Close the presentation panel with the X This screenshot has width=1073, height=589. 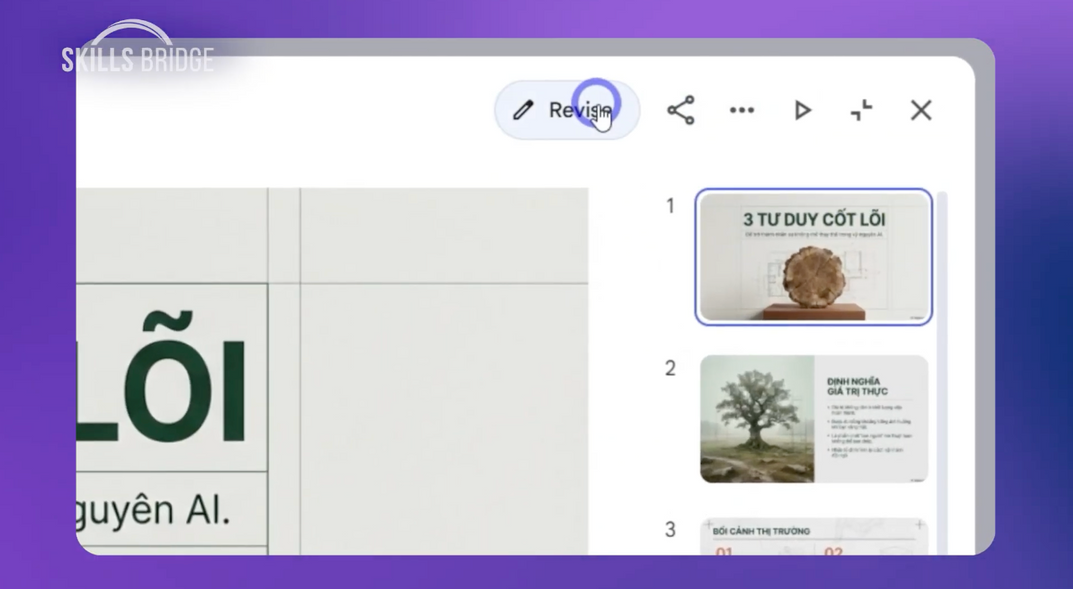click(x=921, y=110)
